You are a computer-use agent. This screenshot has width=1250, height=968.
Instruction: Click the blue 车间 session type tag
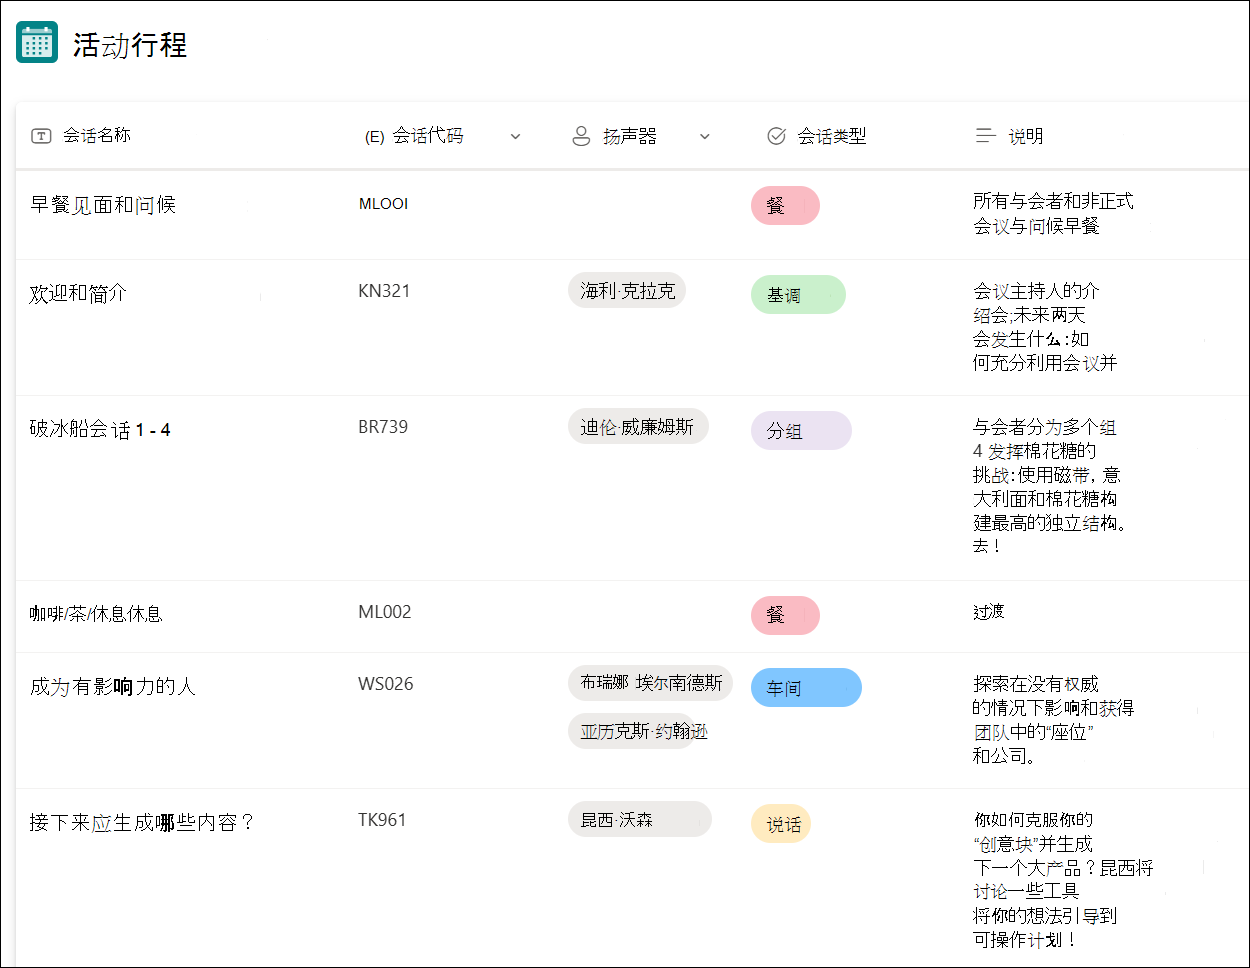click(x=806, y=688)
